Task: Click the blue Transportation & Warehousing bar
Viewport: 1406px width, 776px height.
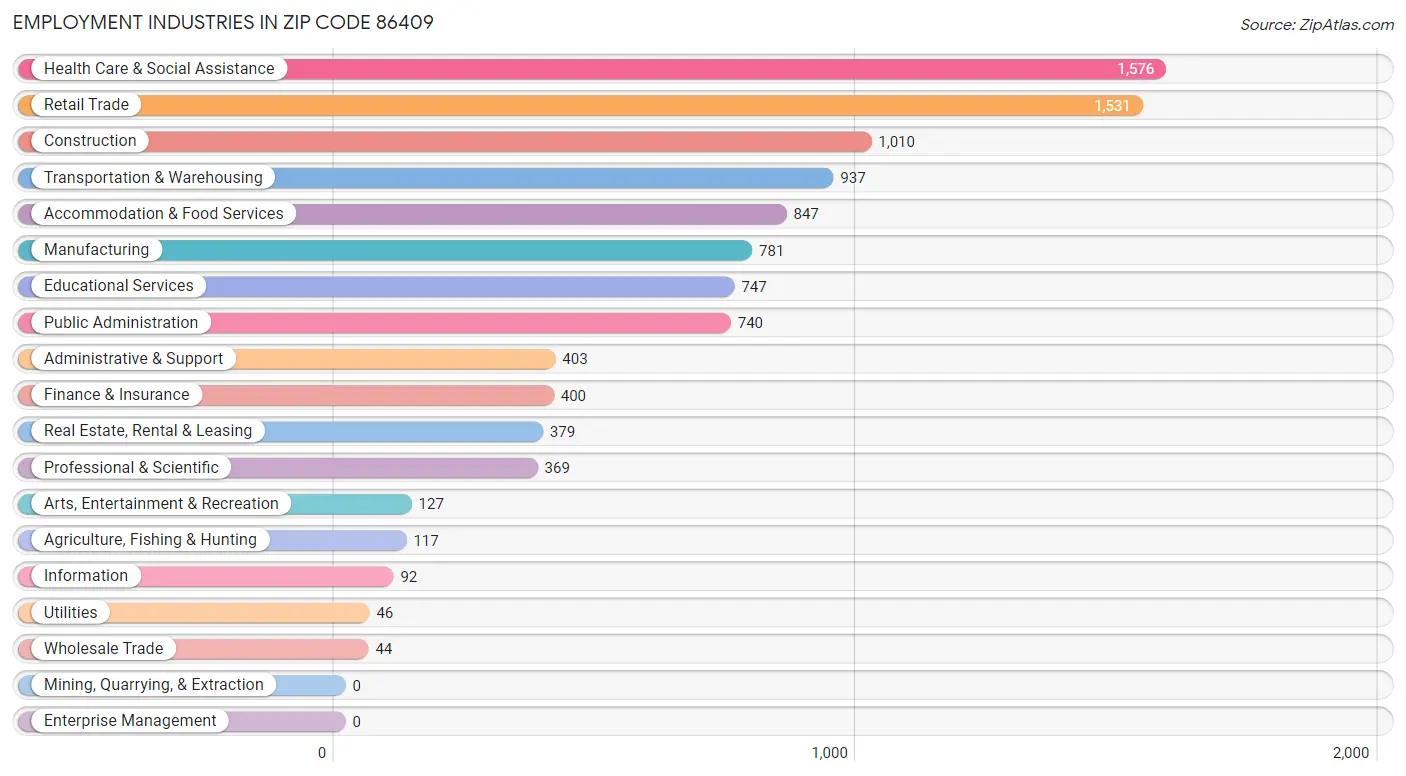Action: tap(425, 178)
